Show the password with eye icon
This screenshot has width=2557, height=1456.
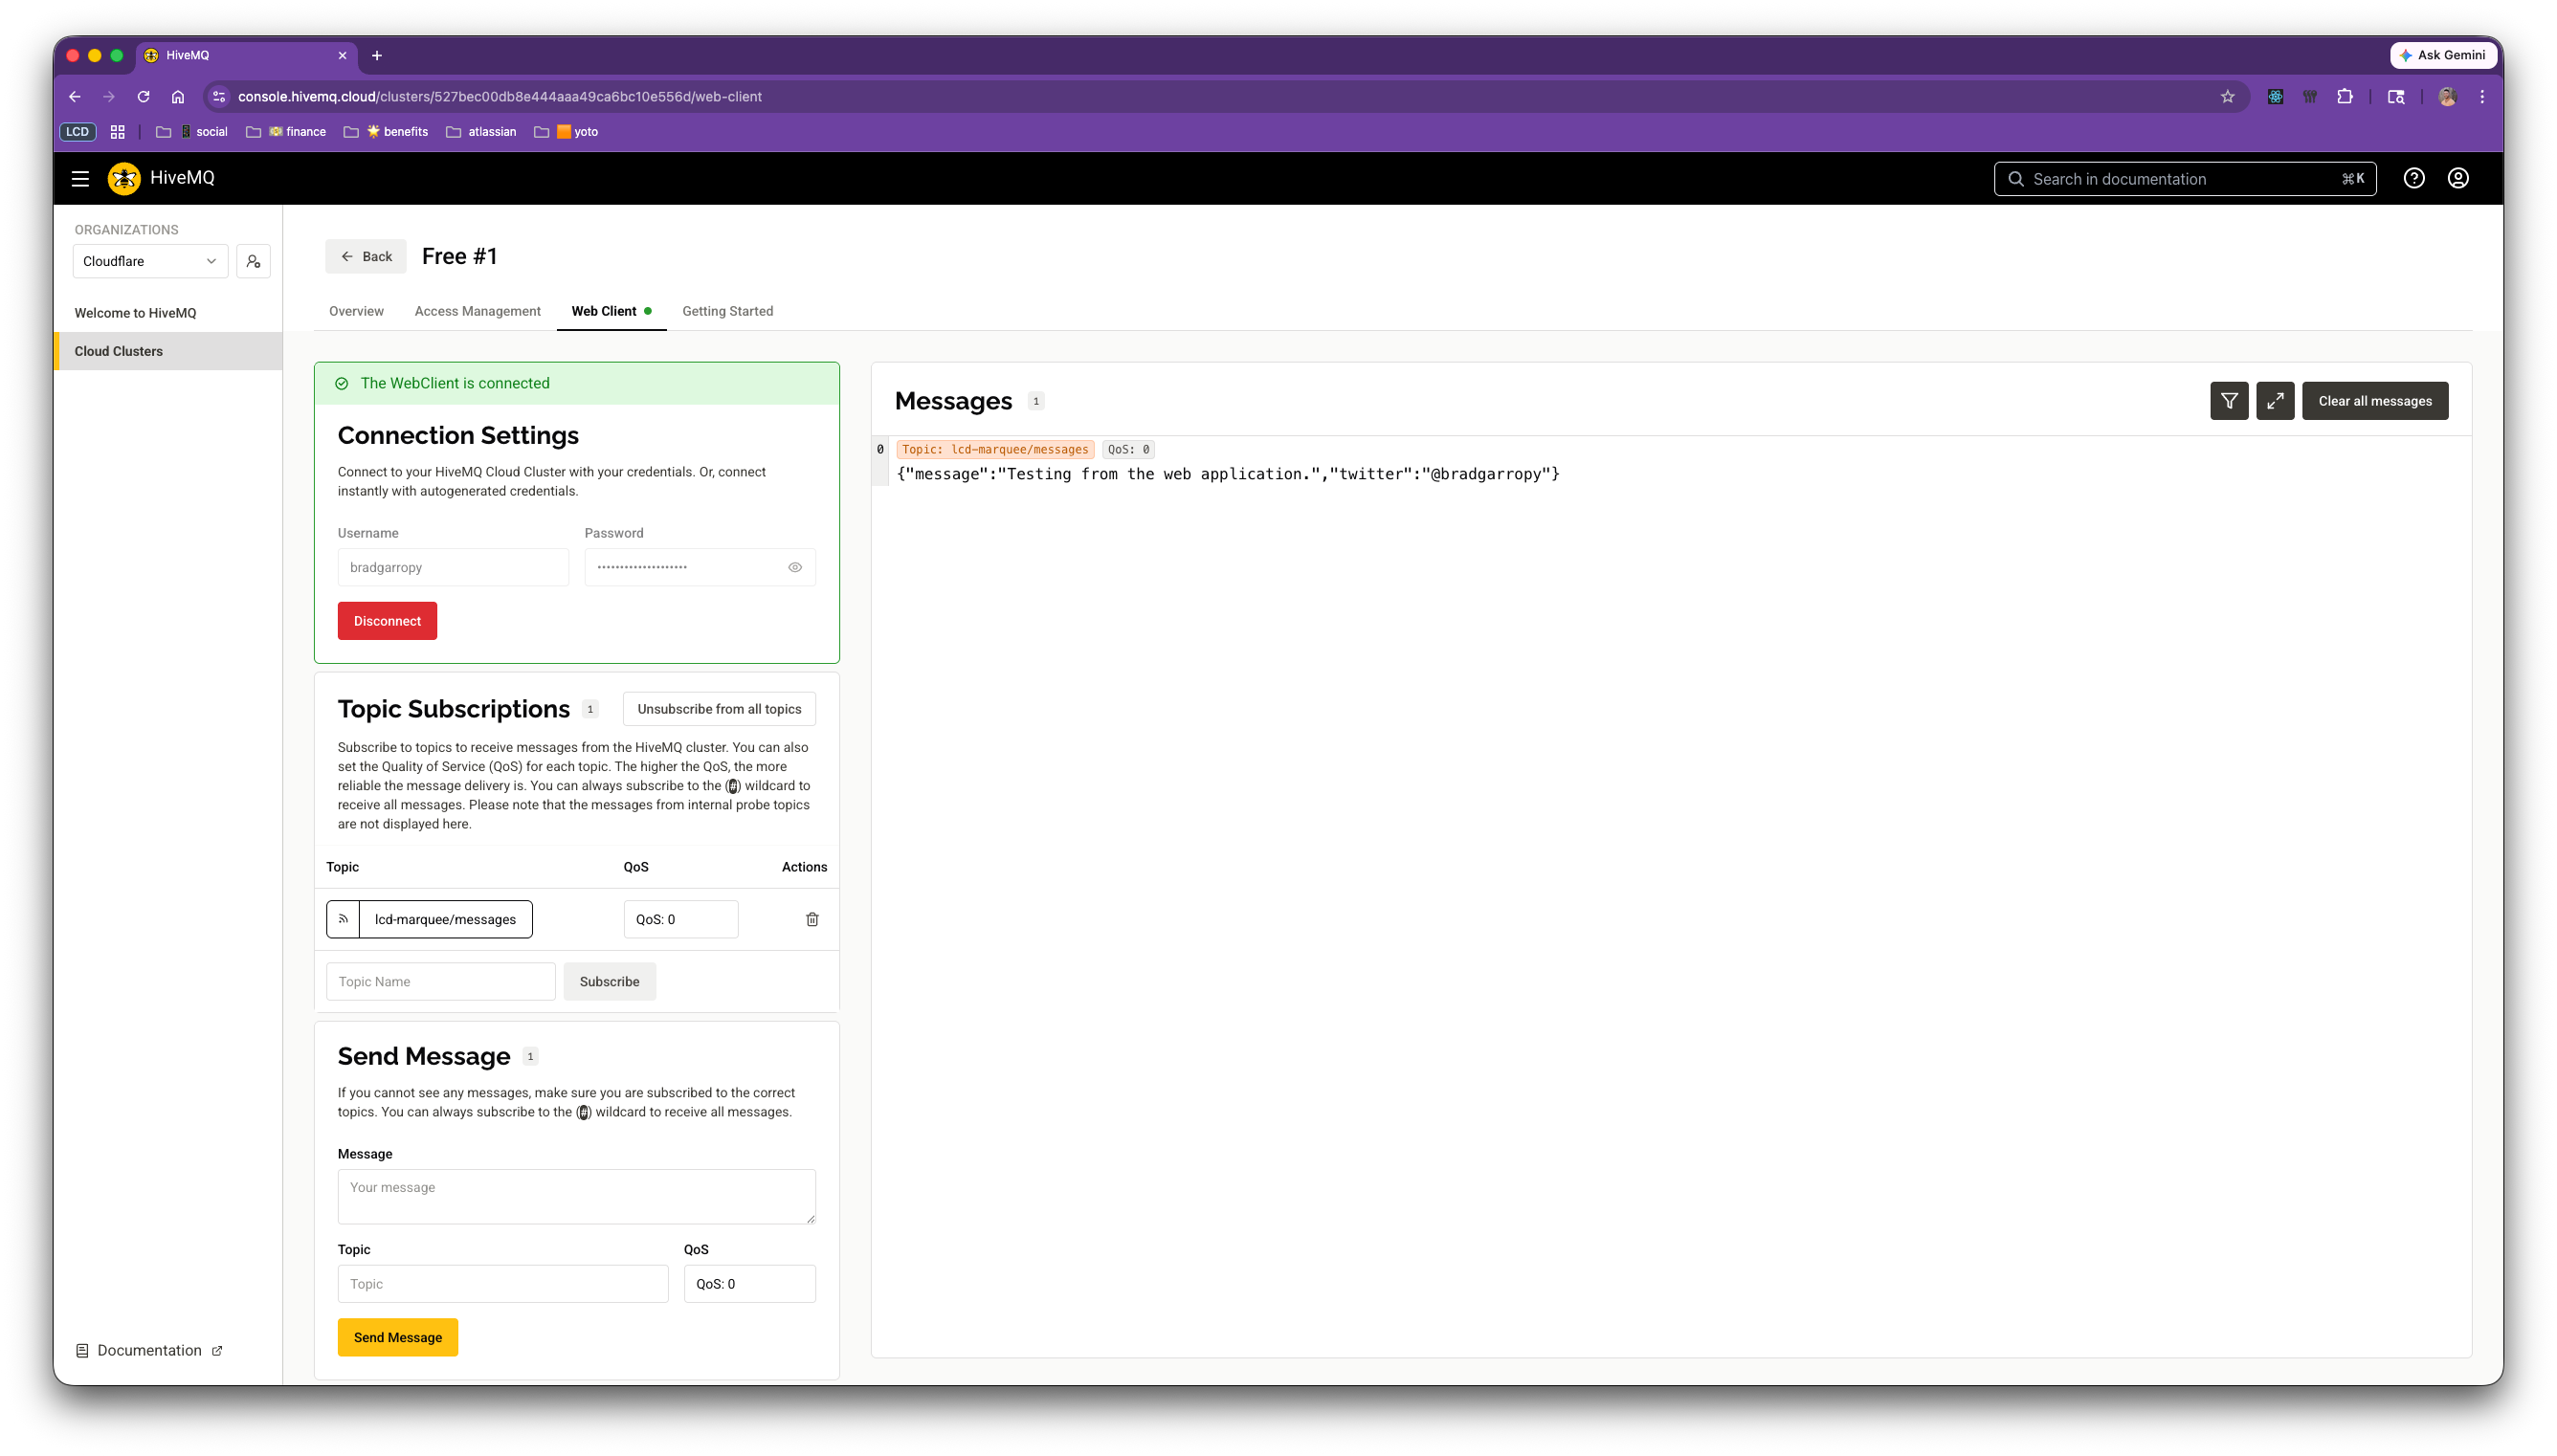click(x=795, y=567)
